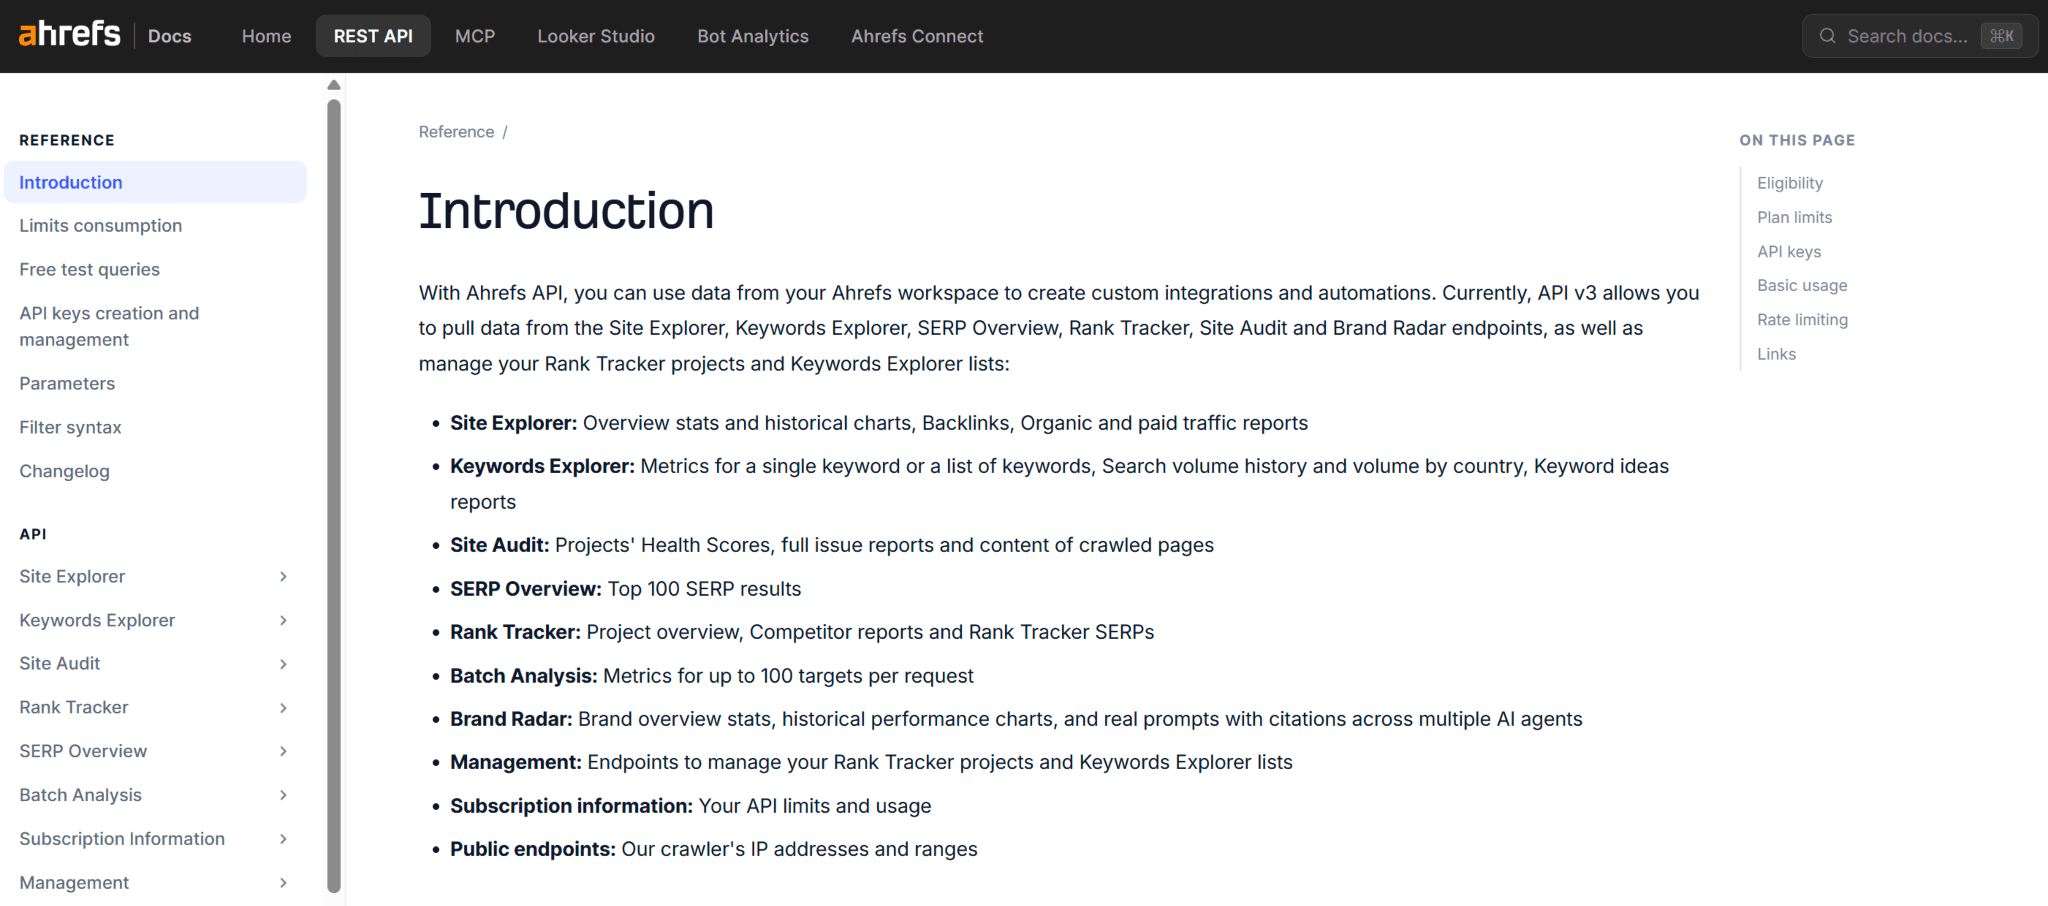Click the 'Brand Radar:' bullet text
The width and height of the screenshot is (2048, 906).
pyautogui.click(x=511, y=719)
